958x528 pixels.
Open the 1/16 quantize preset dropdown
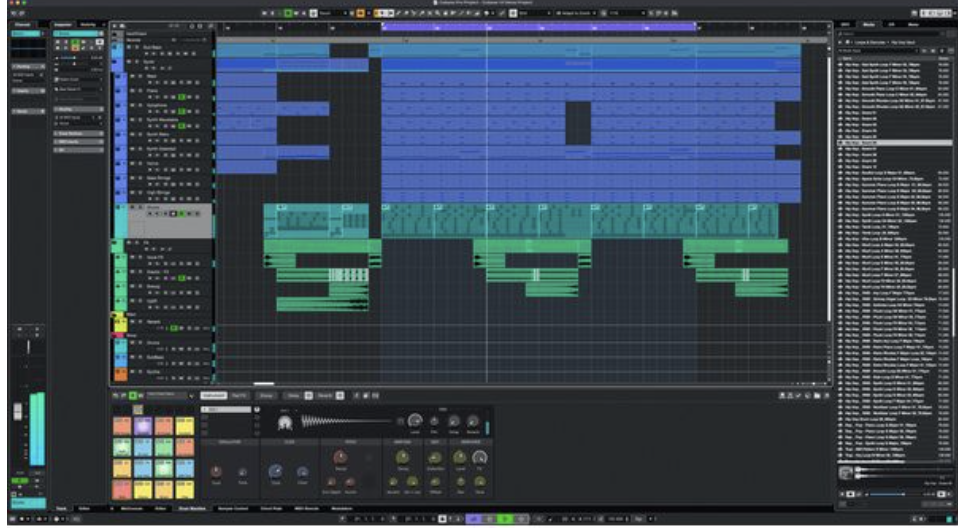point(627,13)
